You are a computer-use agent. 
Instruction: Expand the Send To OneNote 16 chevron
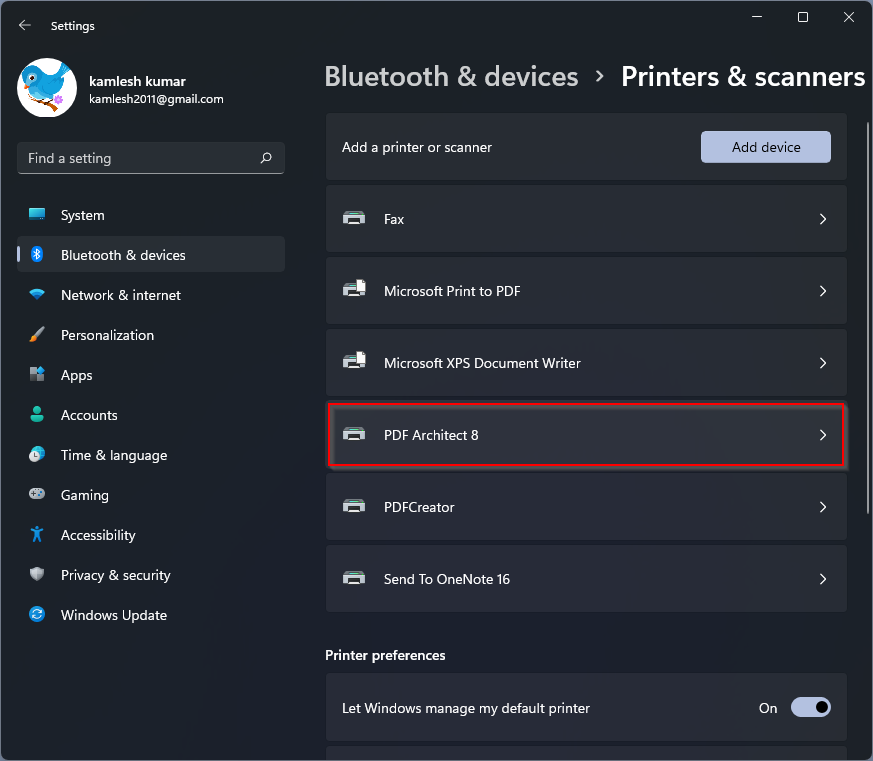tap(823, 579)
